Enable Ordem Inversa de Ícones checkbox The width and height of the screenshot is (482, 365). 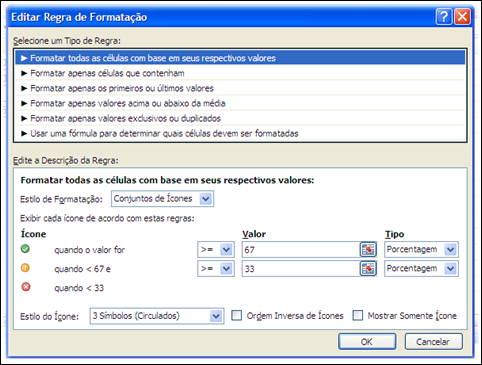point(237,315)
